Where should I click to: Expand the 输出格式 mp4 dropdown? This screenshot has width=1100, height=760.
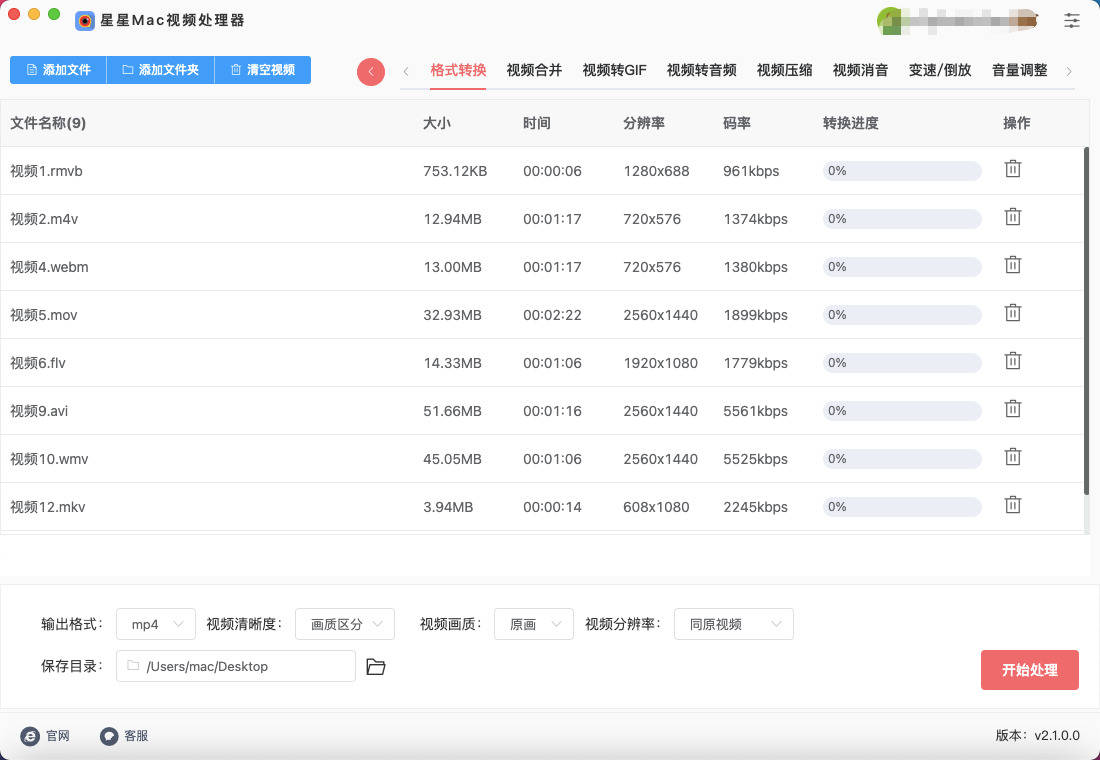tap(156, 624)
